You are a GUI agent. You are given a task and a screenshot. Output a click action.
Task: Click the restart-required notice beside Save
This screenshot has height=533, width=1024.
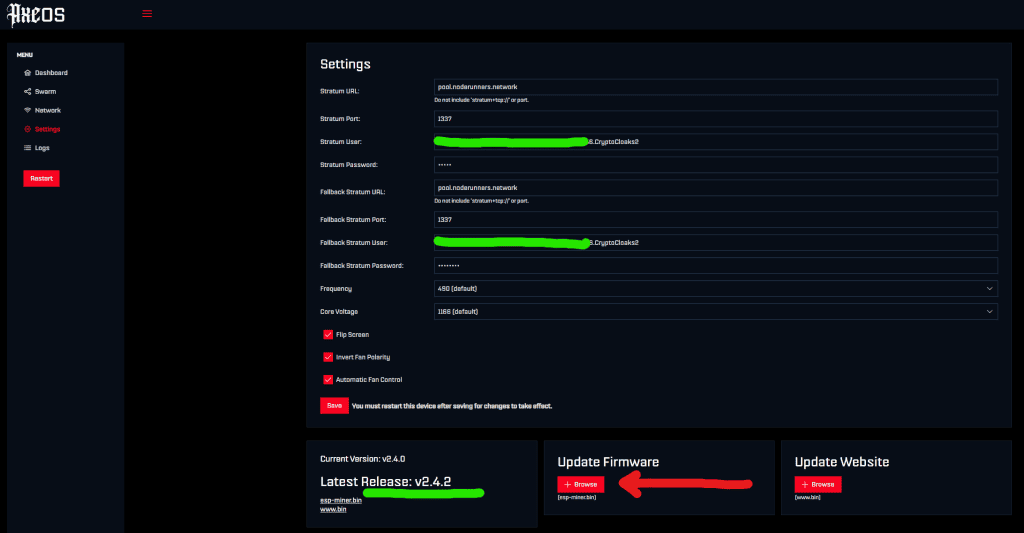click(452, 406)
